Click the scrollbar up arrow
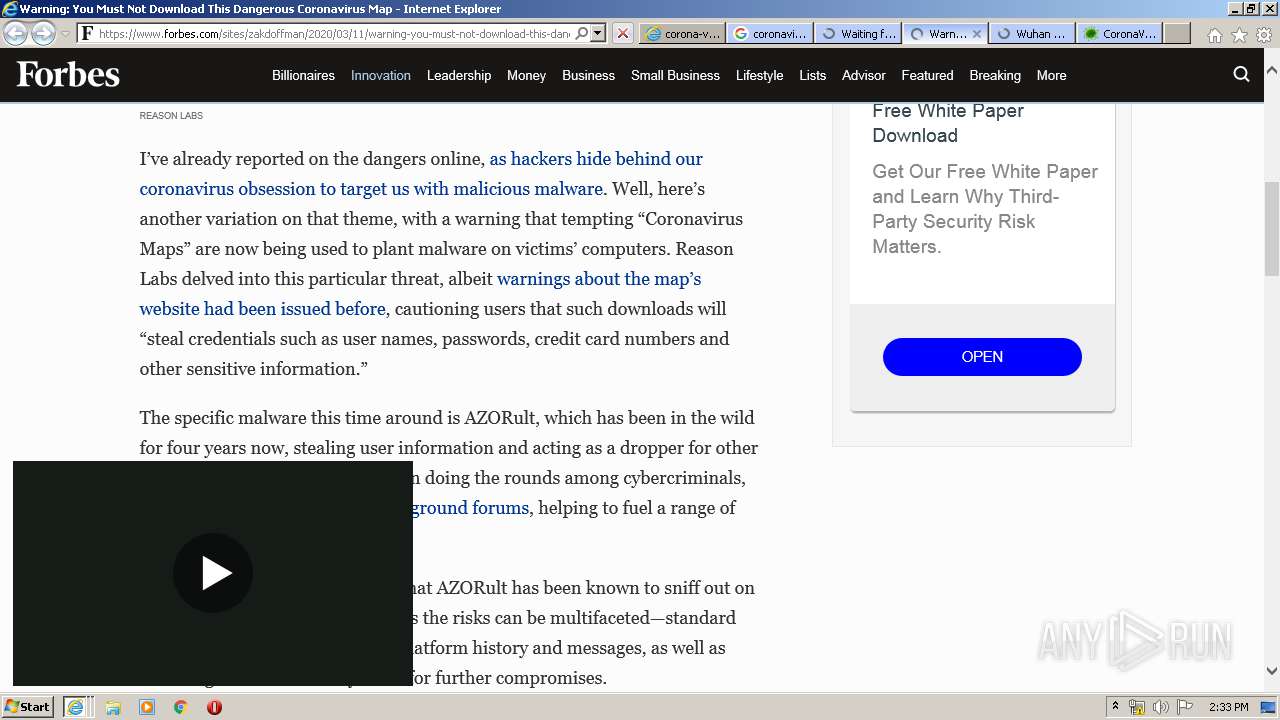This screenshot has width=1280, height=720. 1271,71
